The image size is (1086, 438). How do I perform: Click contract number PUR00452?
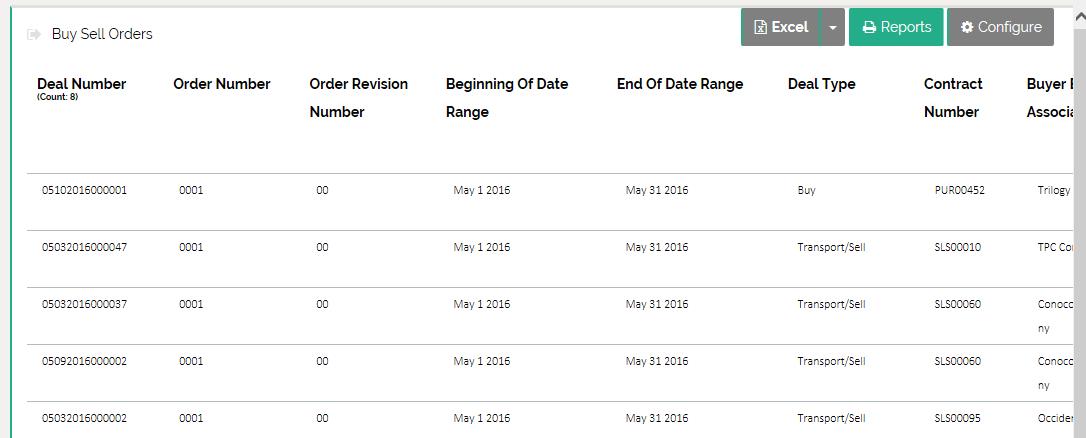(x=959, y=190)
